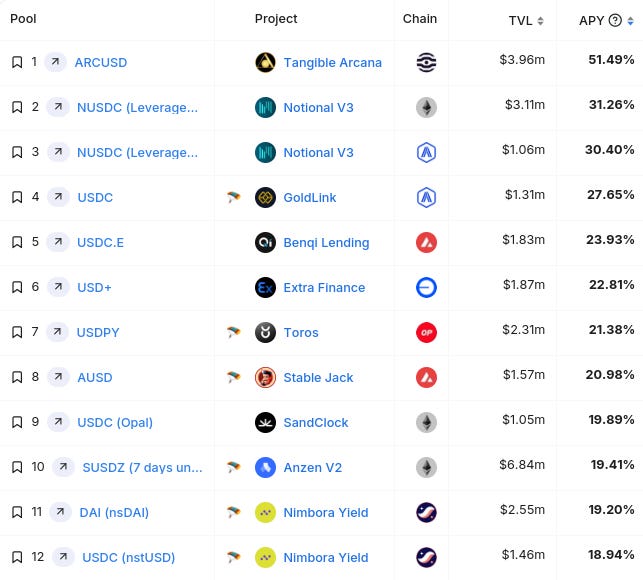The image size is (643, 580).
Task: Click the 18.94% APY value
Action: pyautogui.click(x=611, y=555)
